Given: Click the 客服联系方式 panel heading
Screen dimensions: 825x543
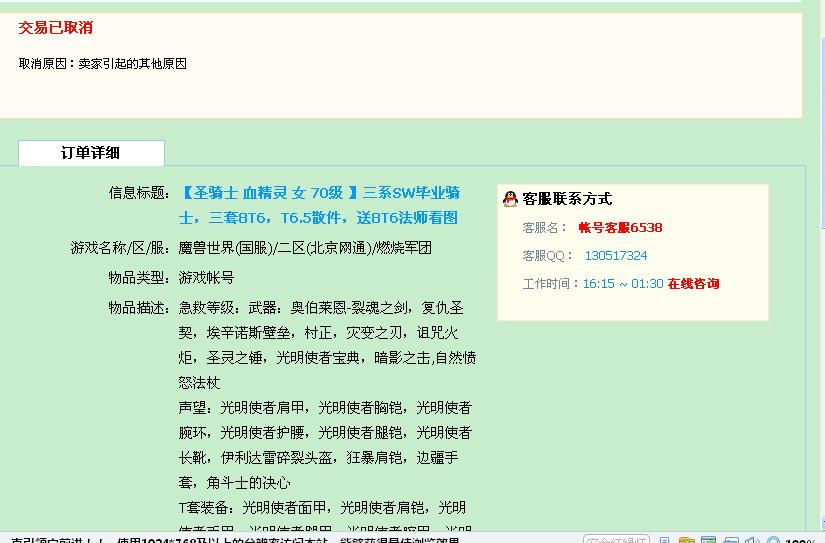Looking at the screenshot, I should 567,199.
